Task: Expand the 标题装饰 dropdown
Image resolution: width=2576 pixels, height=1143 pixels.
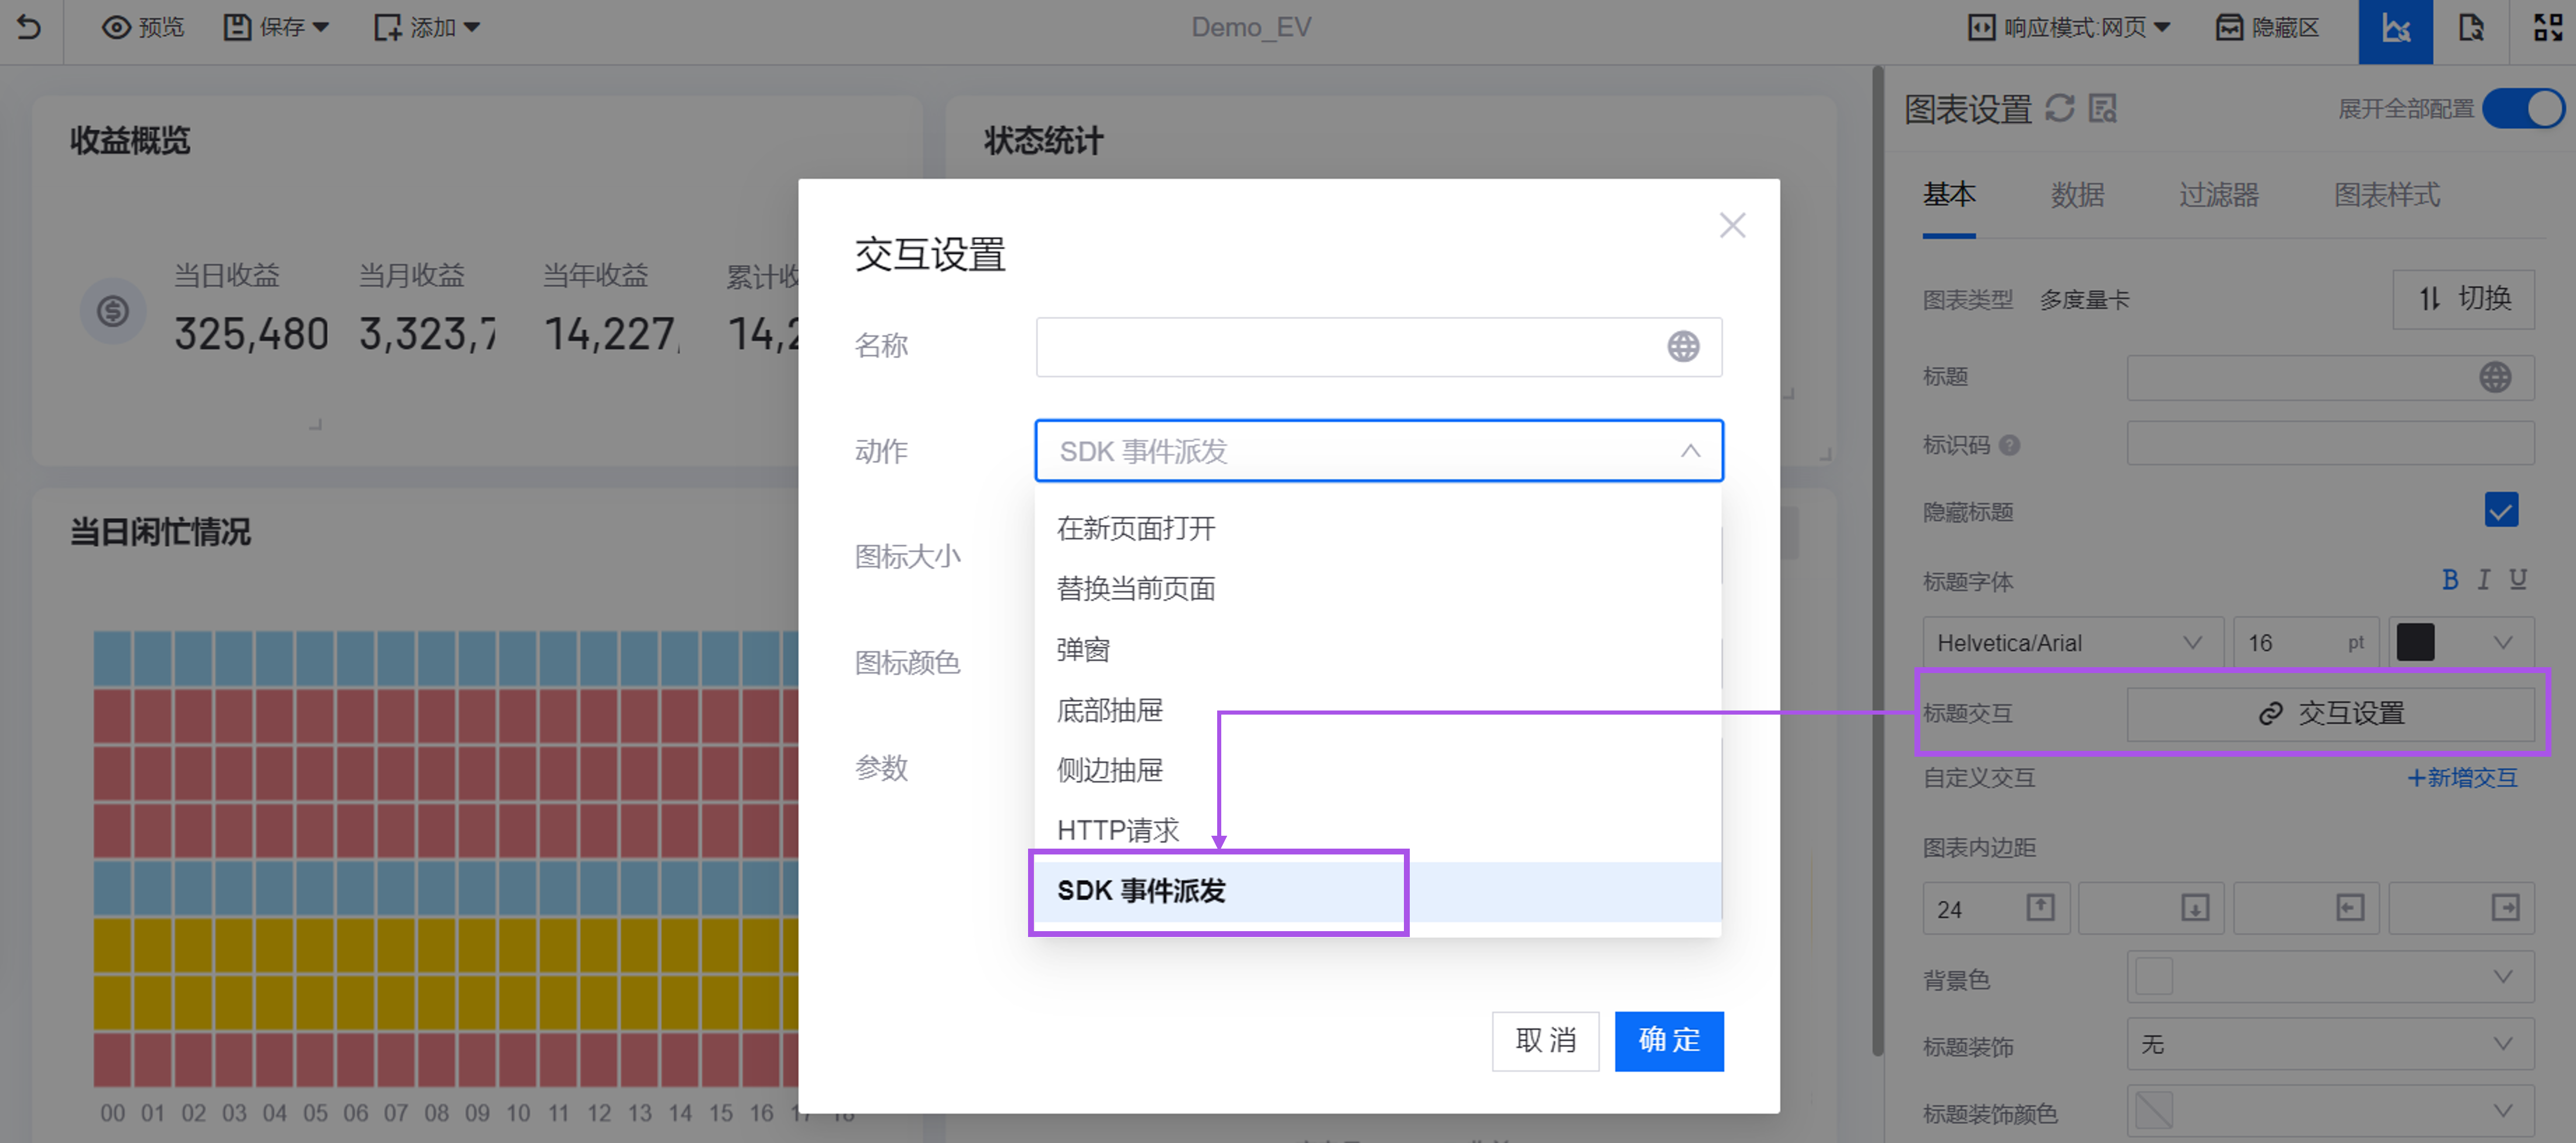Action: tap(2329, 1044)
